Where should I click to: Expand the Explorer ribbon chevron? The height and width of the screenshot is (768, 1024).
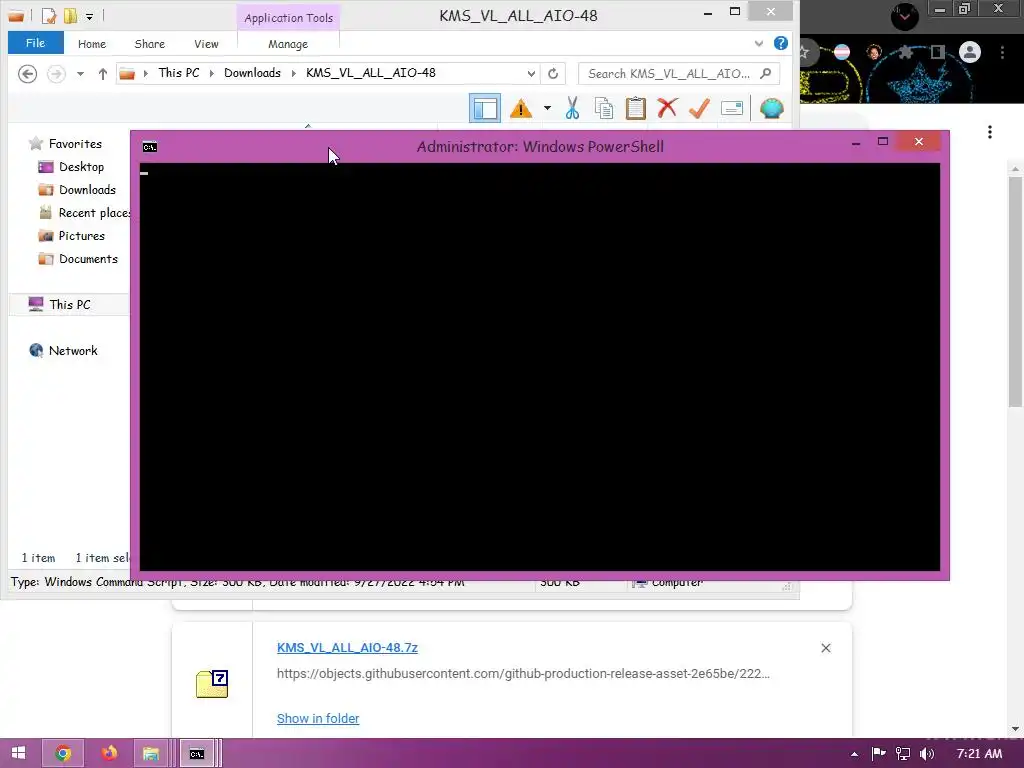tap(758, 44)
